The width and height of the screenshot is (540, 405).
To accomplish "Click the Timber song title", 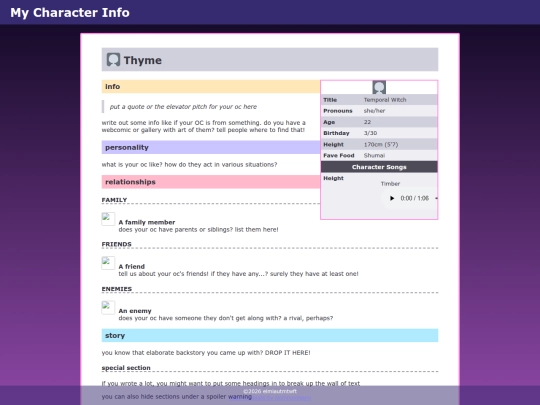I will [390, 184].
